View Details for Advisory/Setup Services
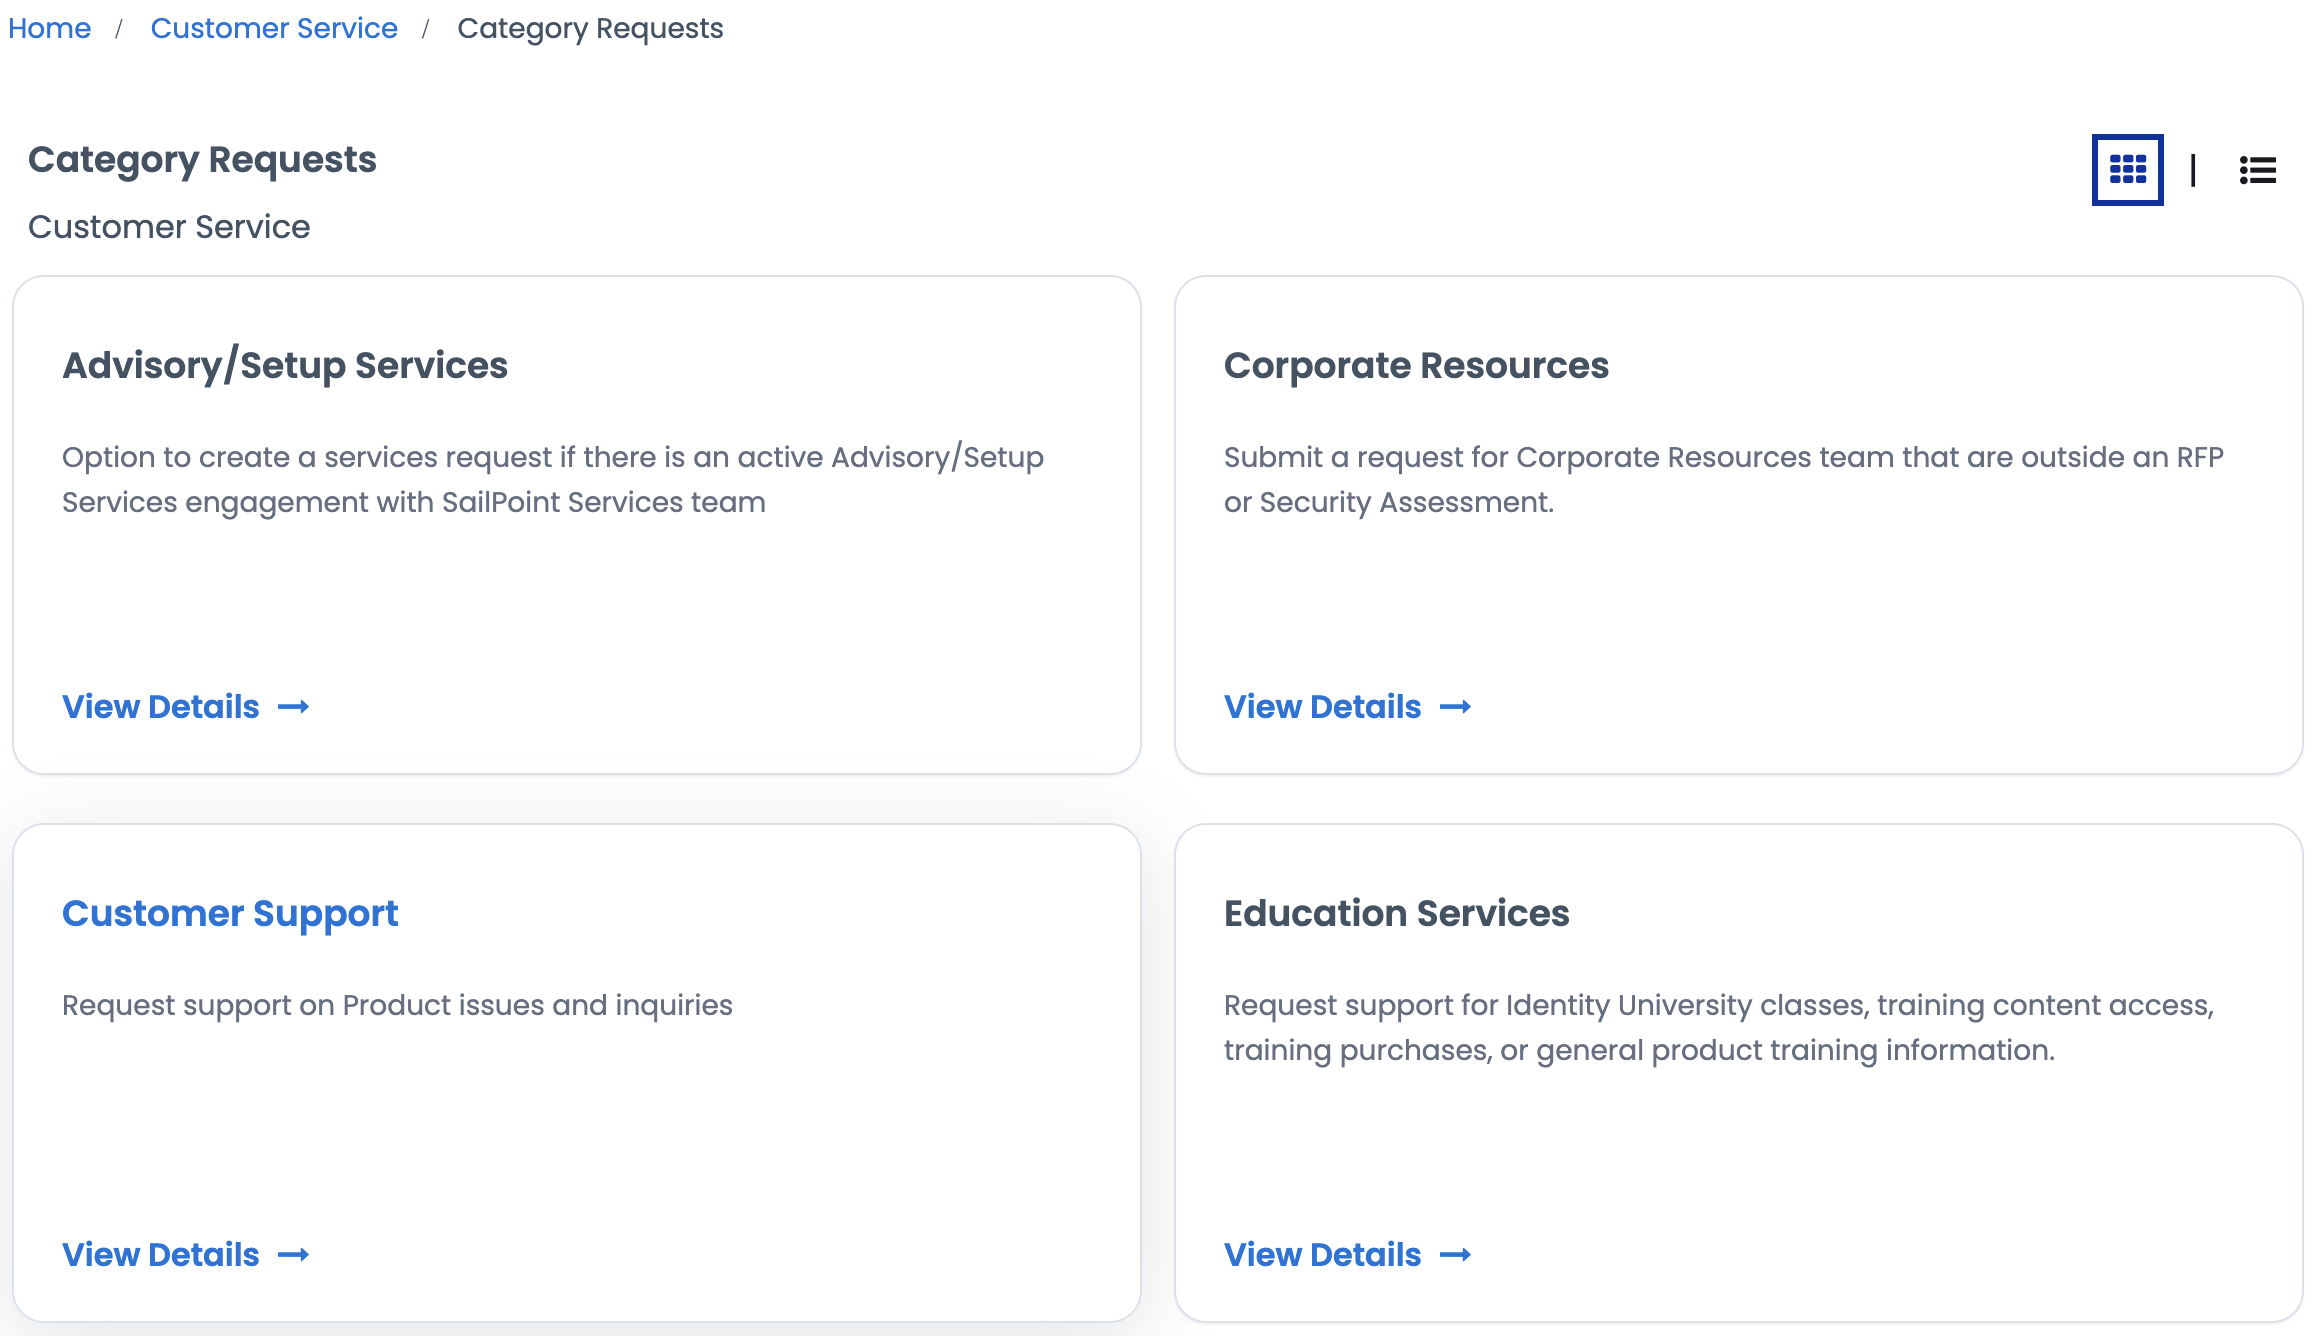 (161, 707)
